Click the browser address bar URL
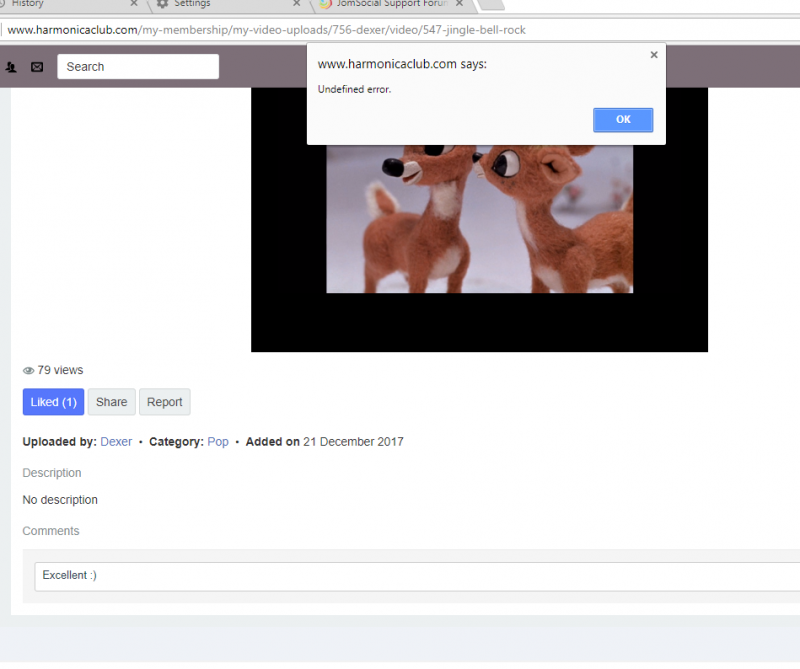This screenshot has width=800, height=669. click(266, 30)
